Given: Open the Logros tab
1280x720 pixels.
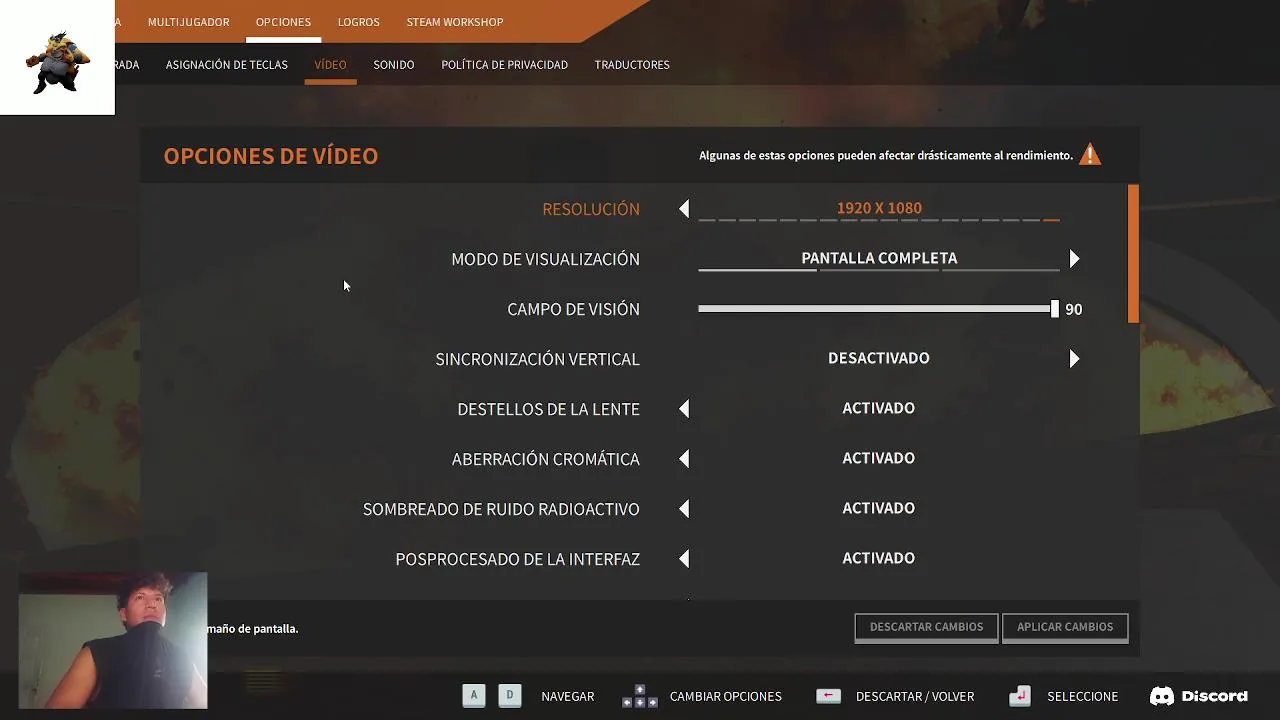Looking at the screenshot, I should [x=358, y=22].
